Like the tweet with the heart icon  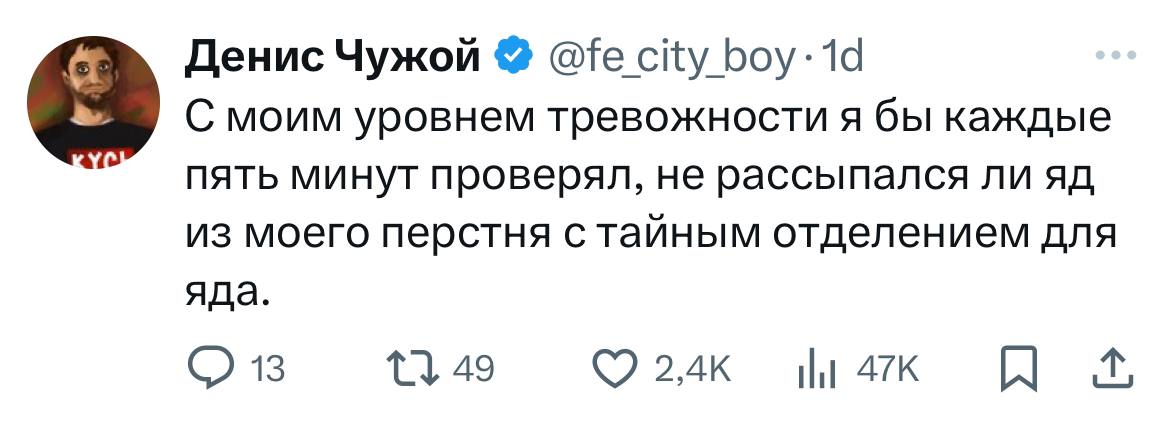pos(615,368)
